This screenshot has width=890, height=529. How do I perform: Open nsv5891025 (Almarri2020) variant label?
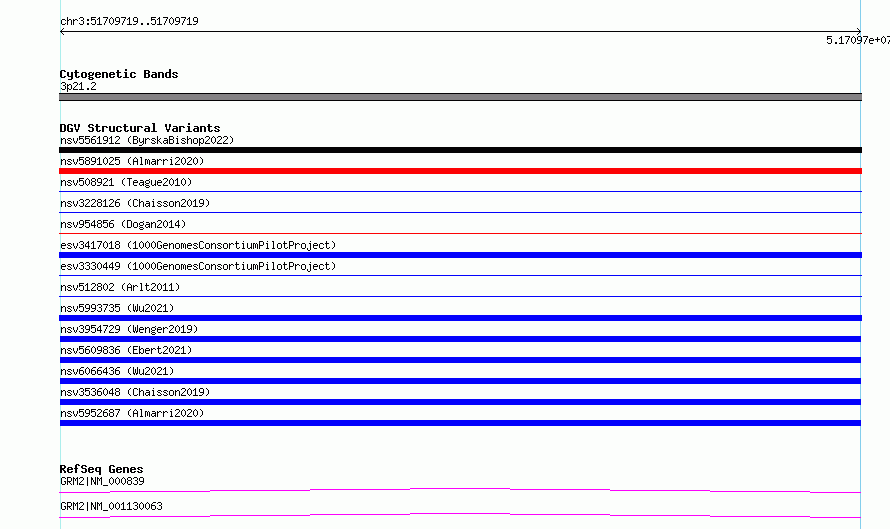132,161
